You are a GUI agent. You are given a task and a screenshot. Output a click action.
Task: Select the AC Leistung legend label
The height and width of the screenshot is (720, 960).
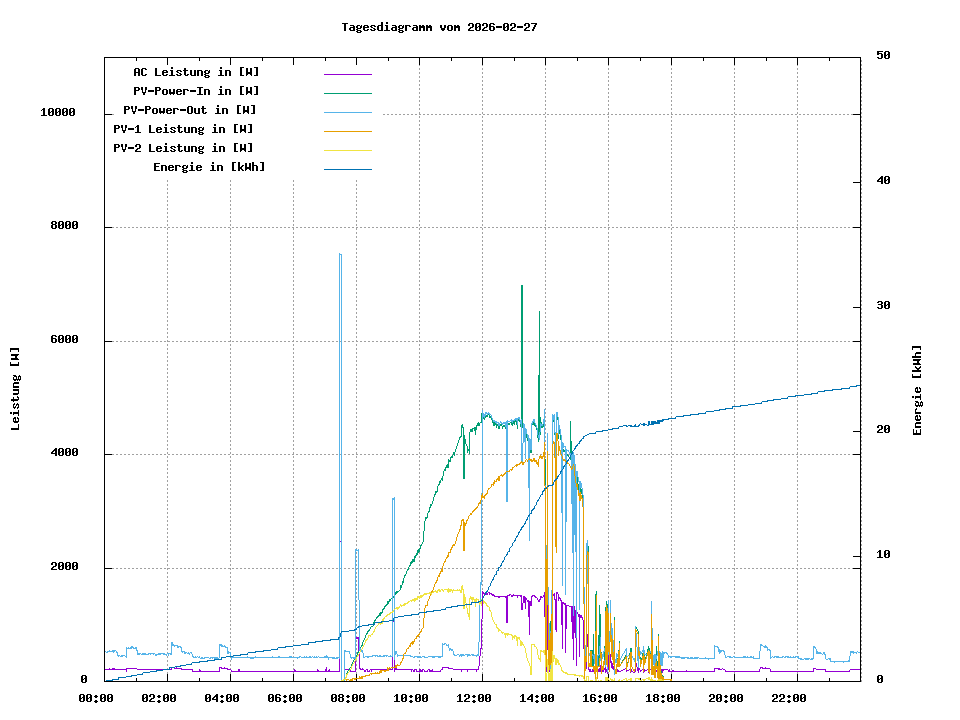coord(196,72)
